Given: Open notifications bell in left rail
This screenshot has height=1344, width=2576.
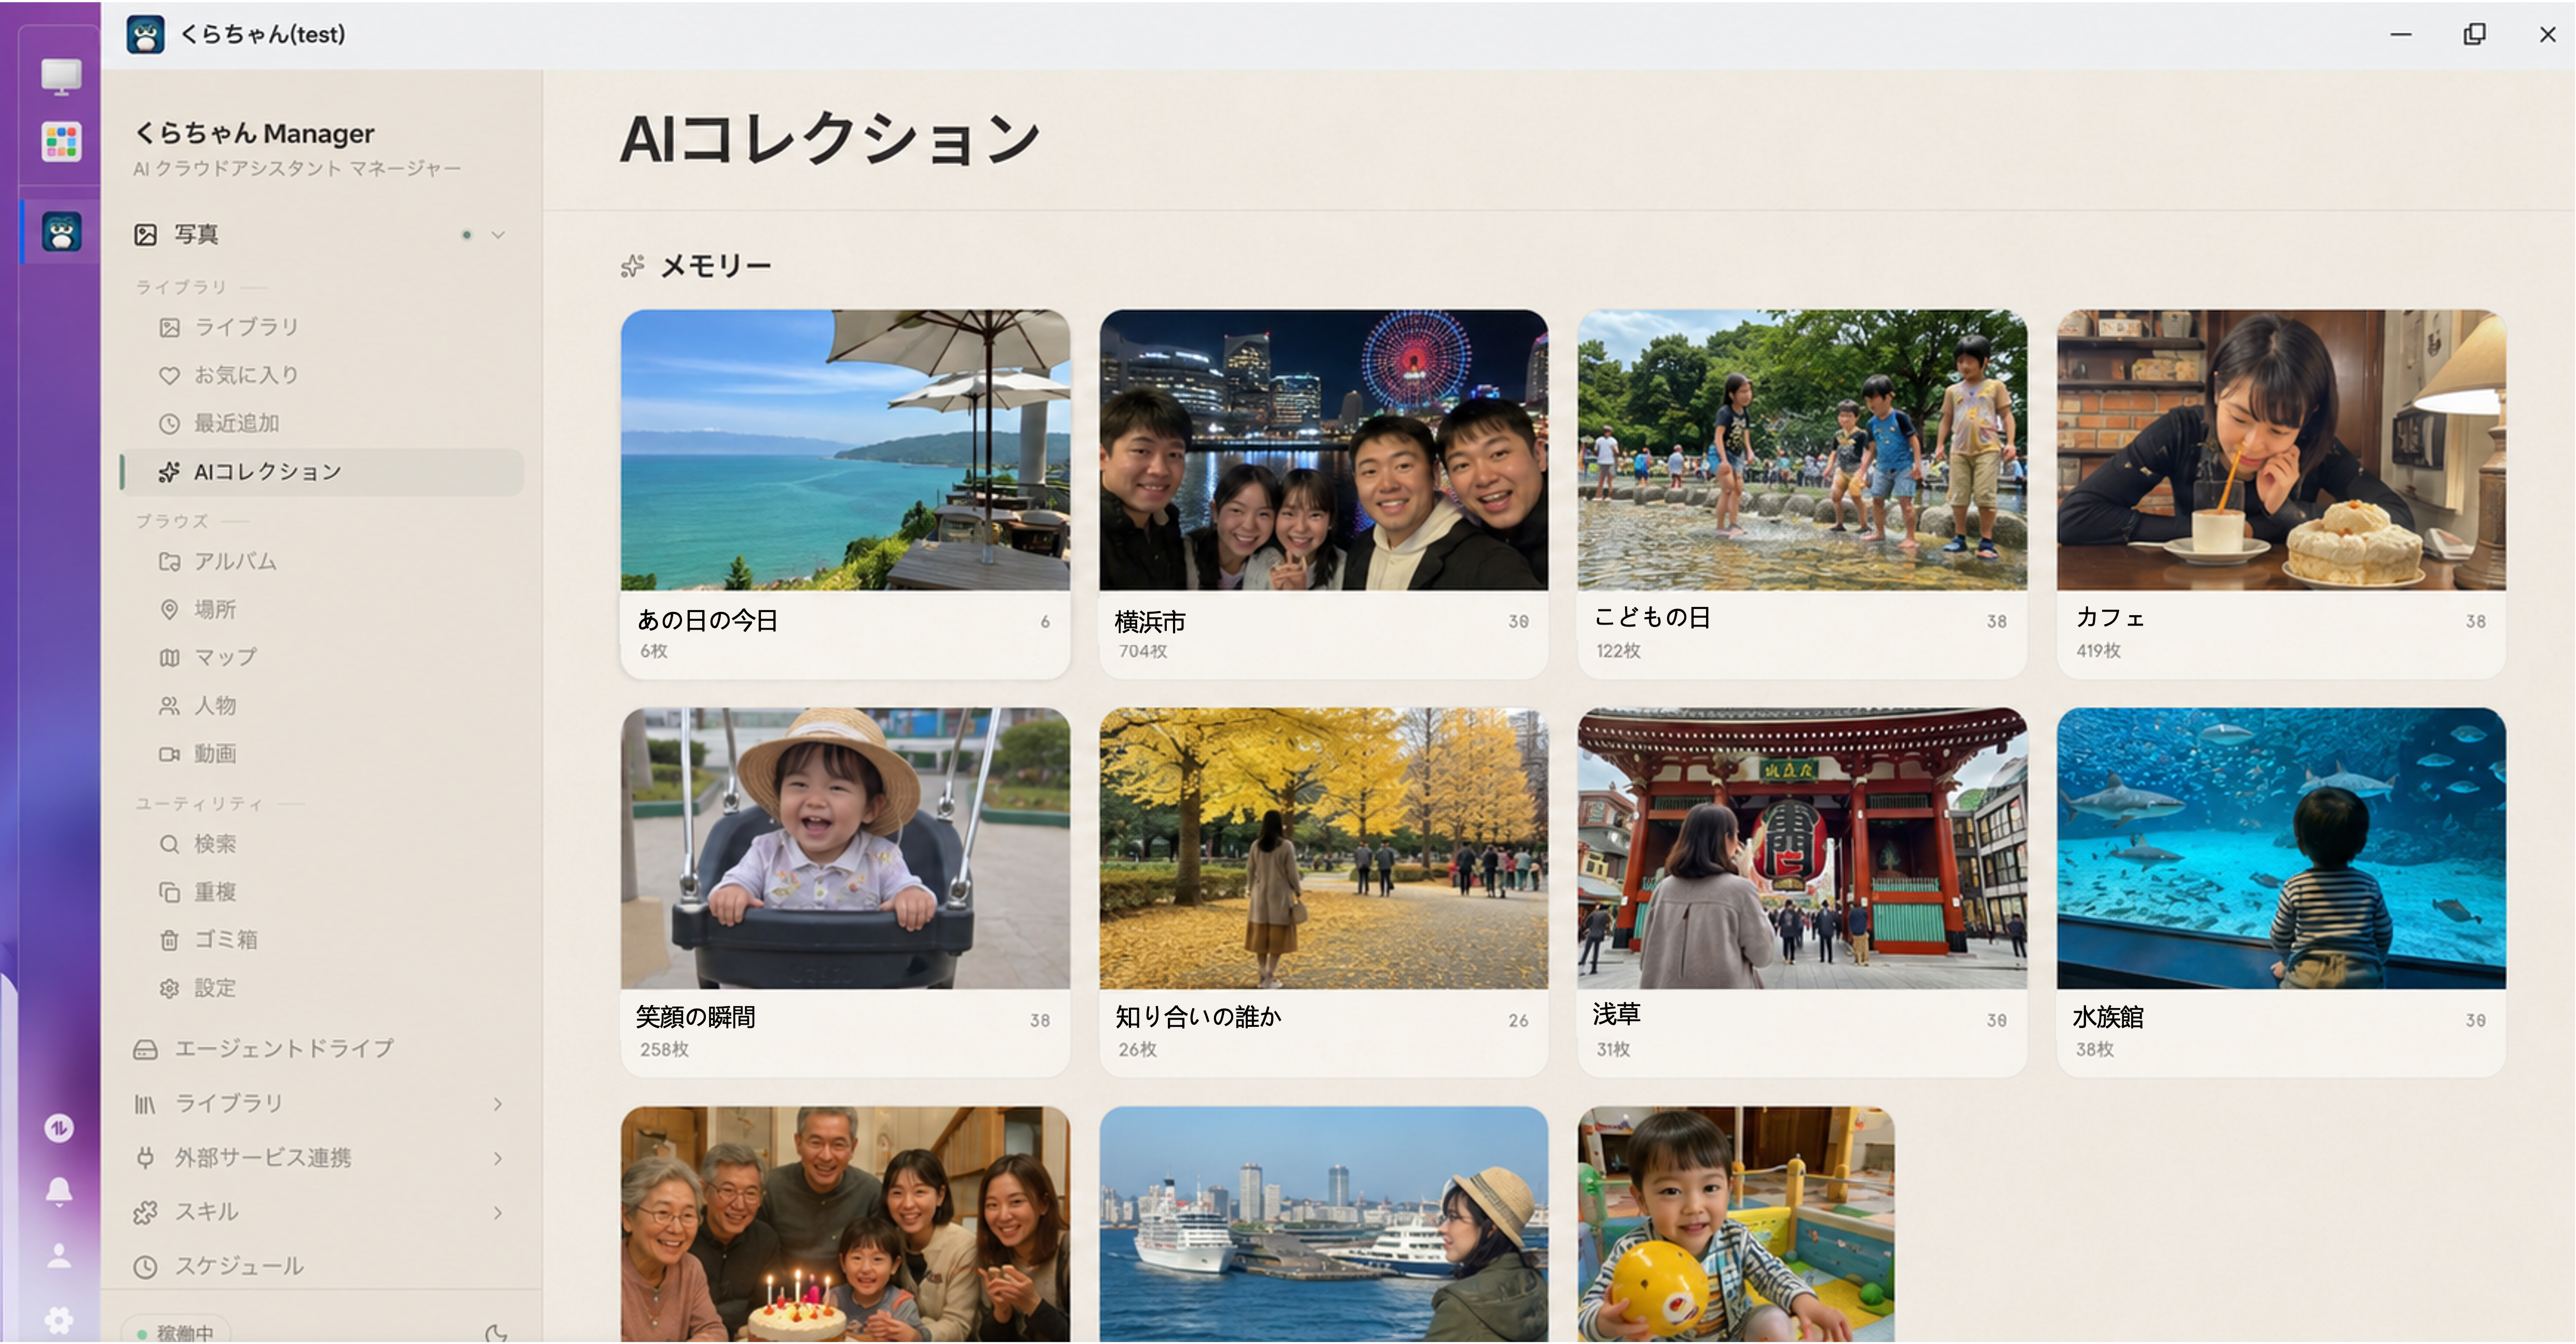Looking at the screenshot, I should click(x=59, y=1191).
